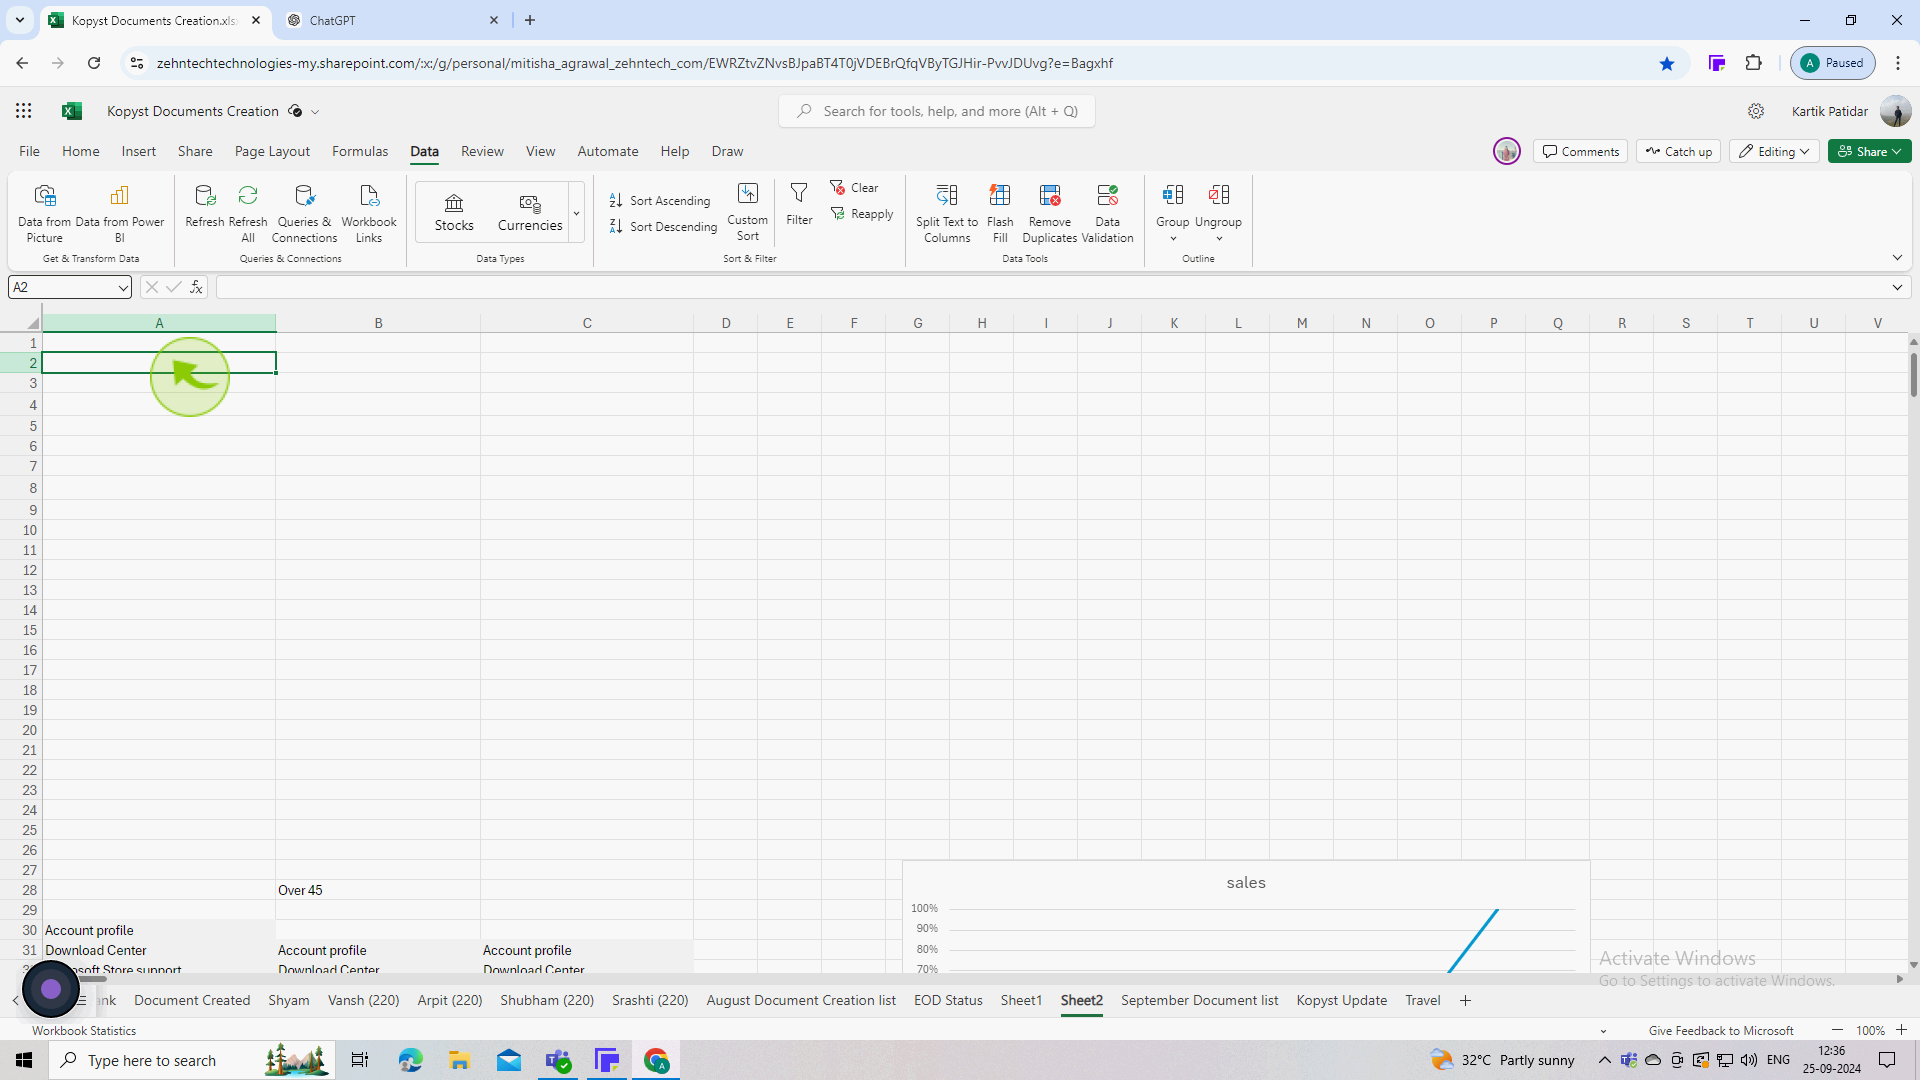Open browser extensions puzzle icon
This screenshot has height=1080, width=1920.
pyautogui.click(x=1753, y=63)
